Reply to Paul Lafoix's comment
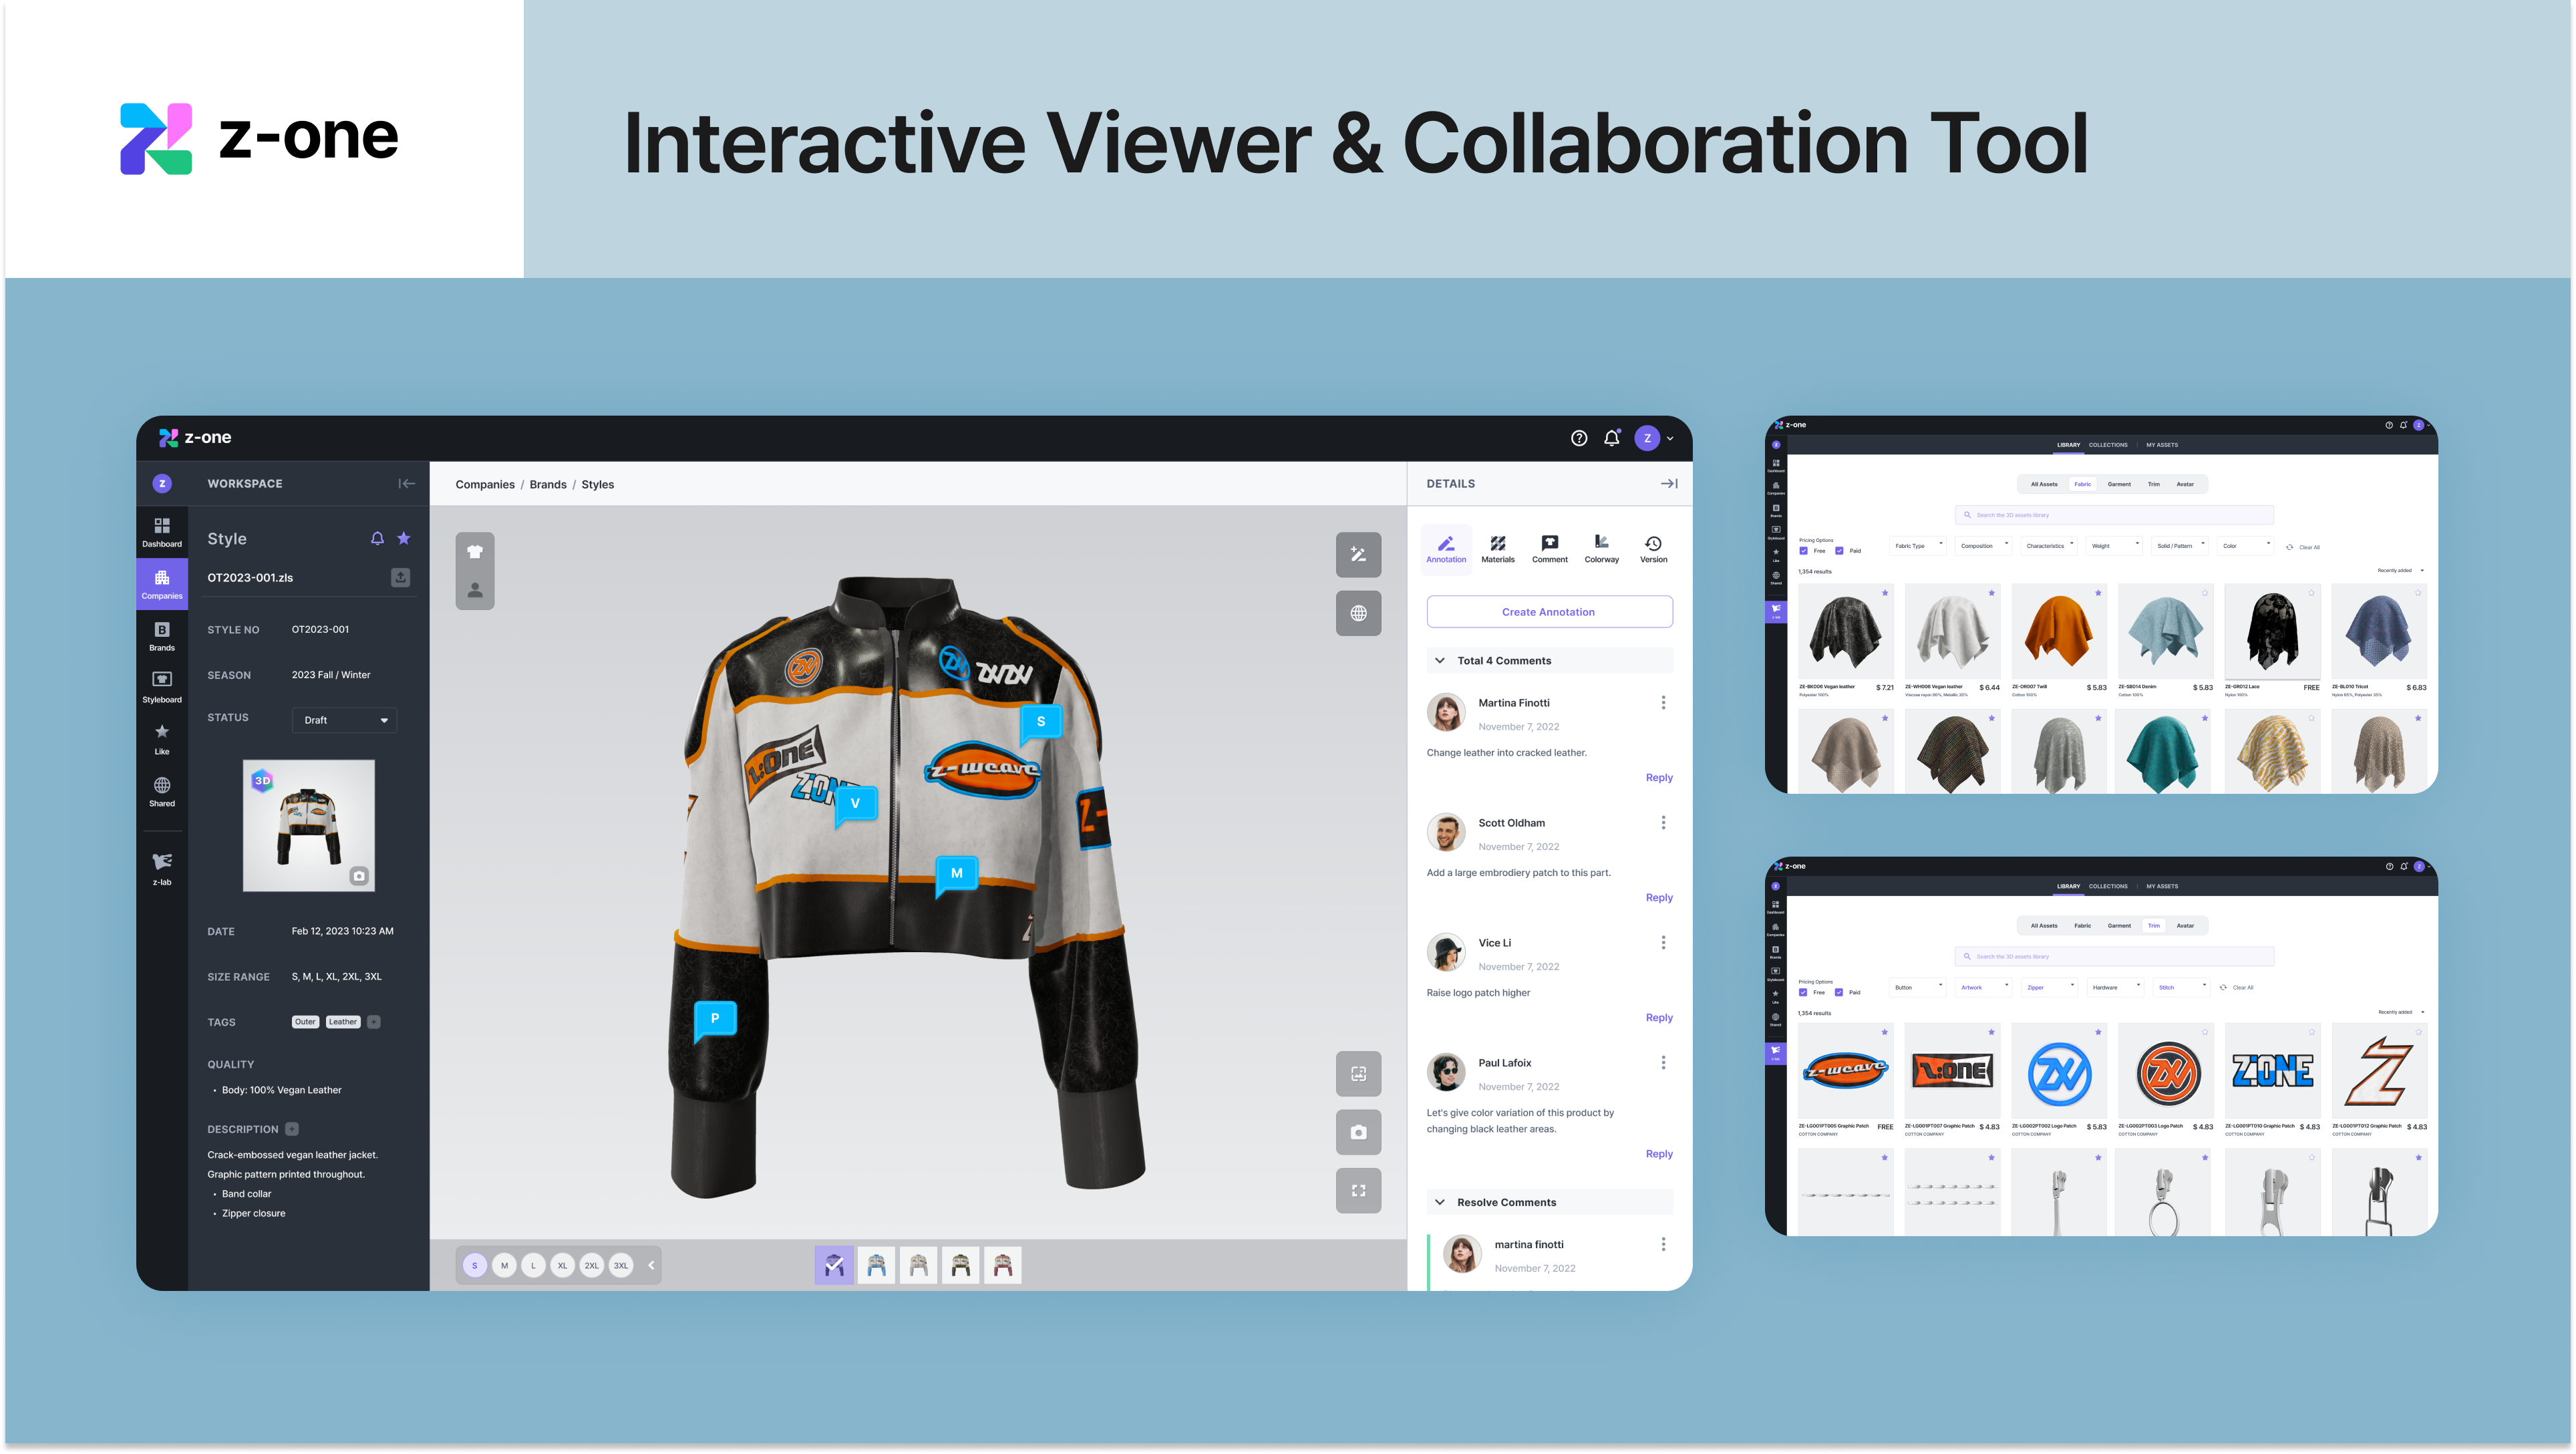This screenshot has width=2576, height=1454. (1658, 1154)
